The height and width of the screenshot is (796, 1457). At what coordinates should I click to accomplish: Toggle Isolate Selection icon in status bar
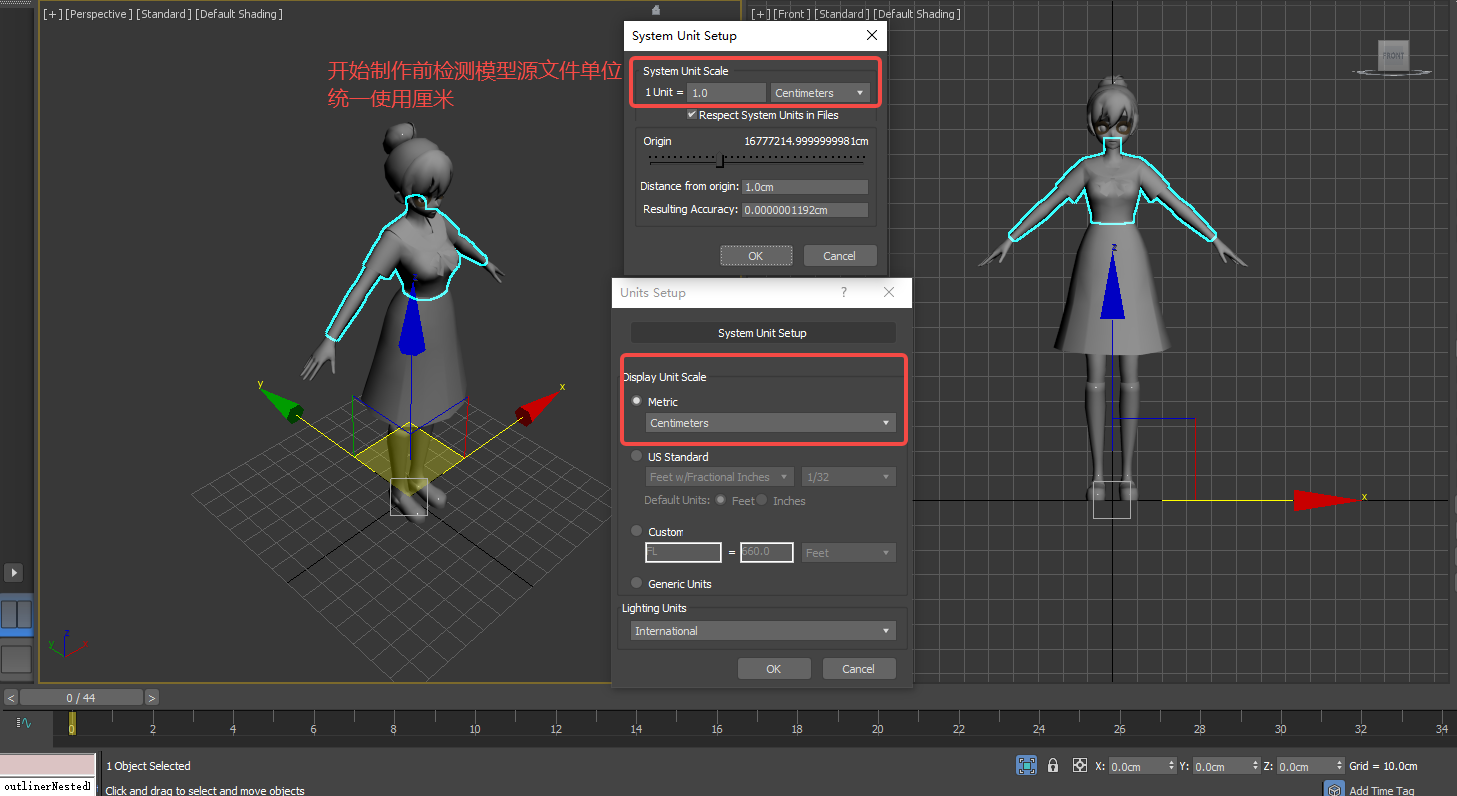[x=1026, y=765]
